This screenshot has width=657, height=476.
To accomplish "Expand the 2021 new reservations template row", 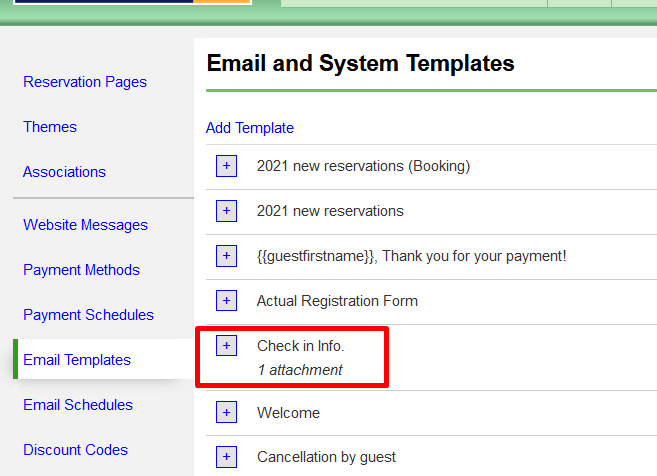I will (227, 211).
